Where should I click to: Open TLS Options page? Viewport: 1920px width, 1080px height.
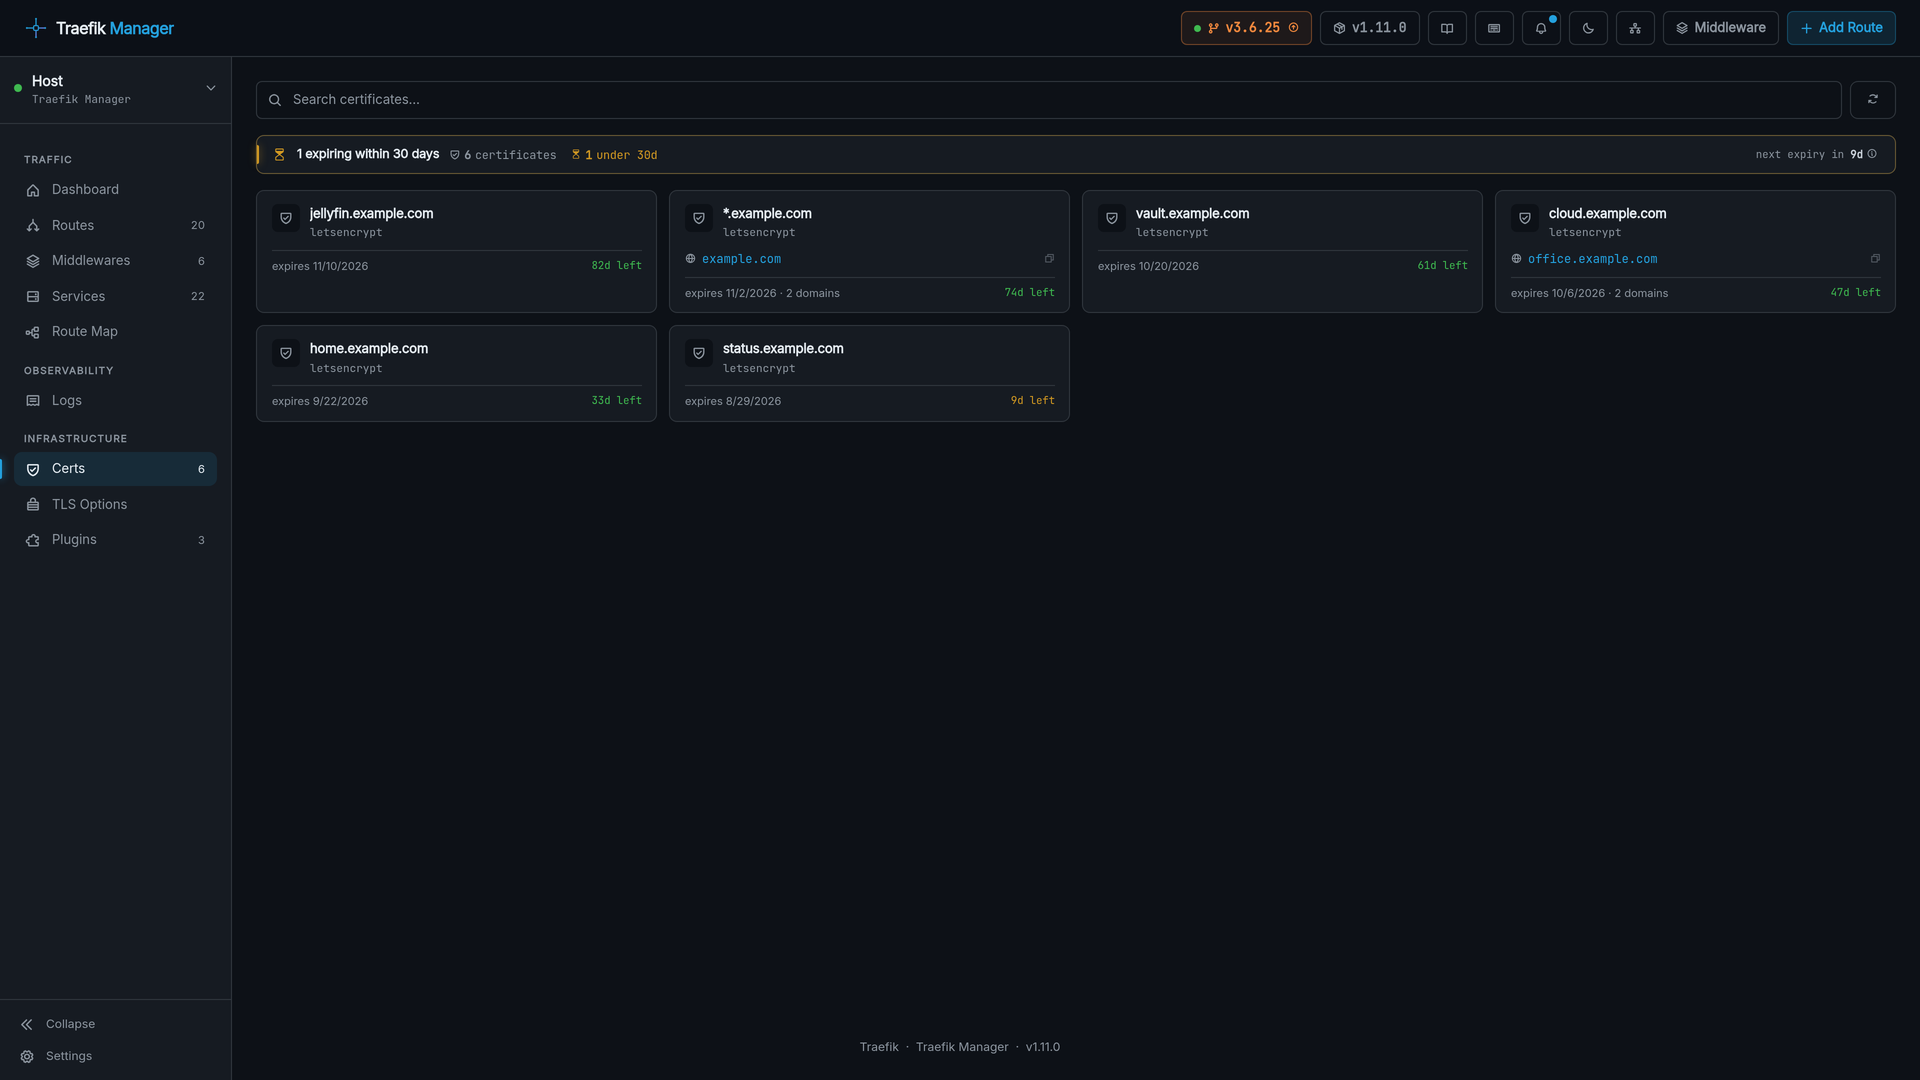click(115, 505)
